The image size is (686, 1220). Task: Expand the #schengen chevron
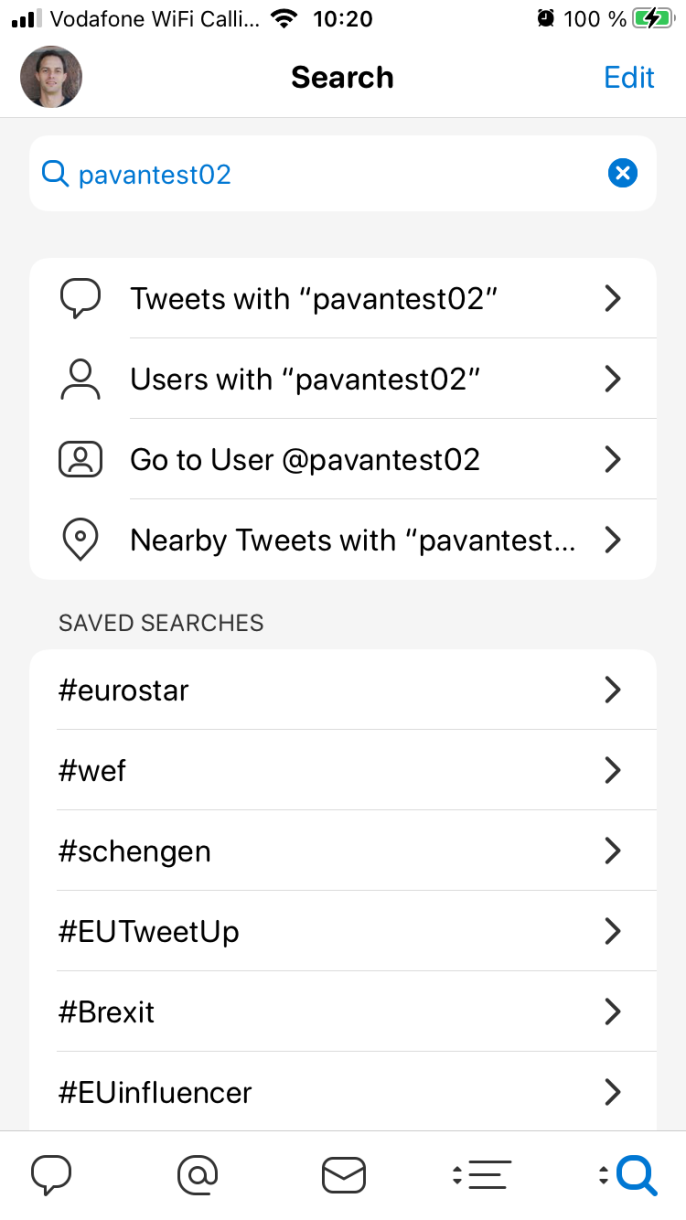pyautogui.click(x=613, y=851)
